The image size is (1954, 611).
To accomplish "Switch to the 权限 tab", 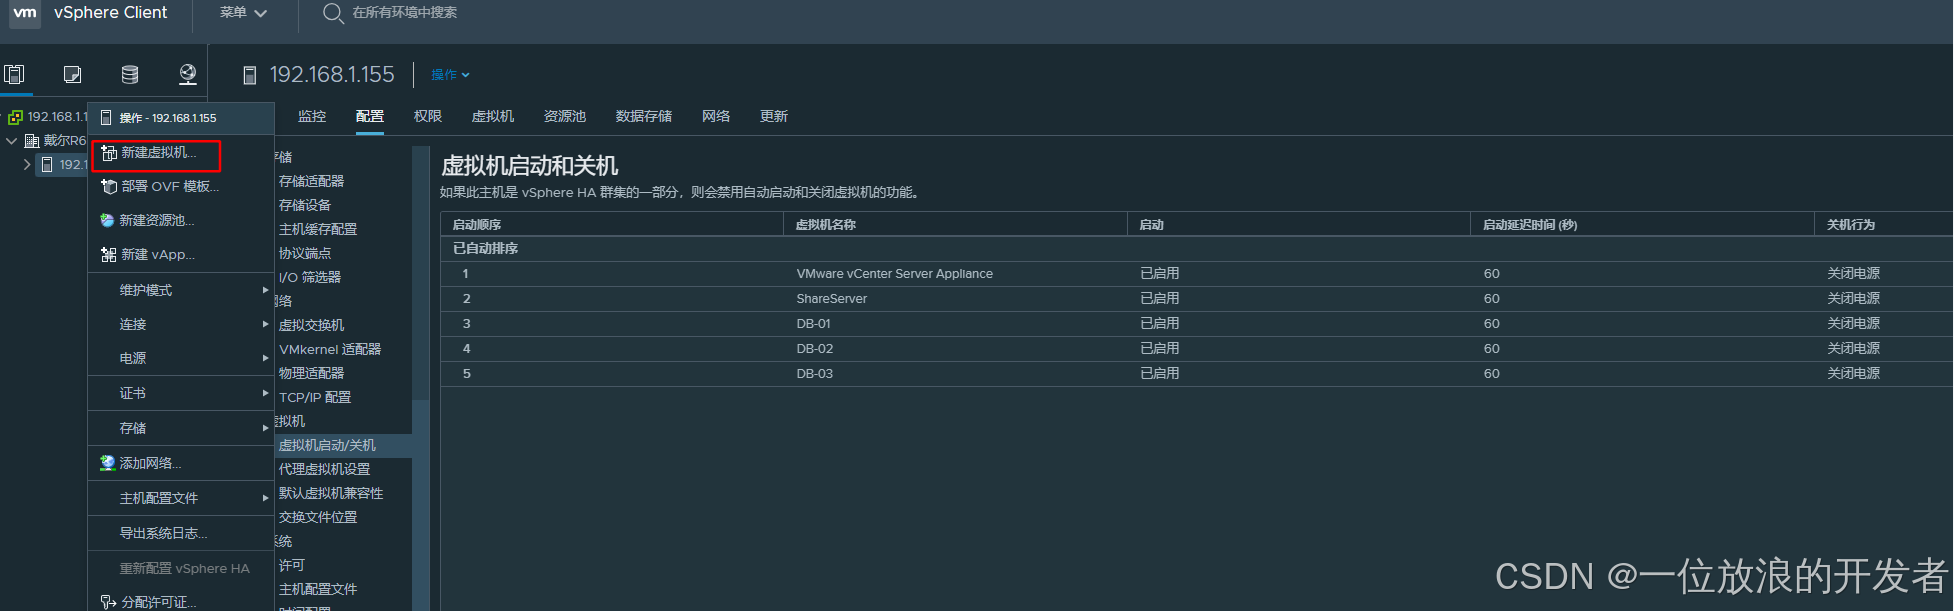I will [428, 117].
